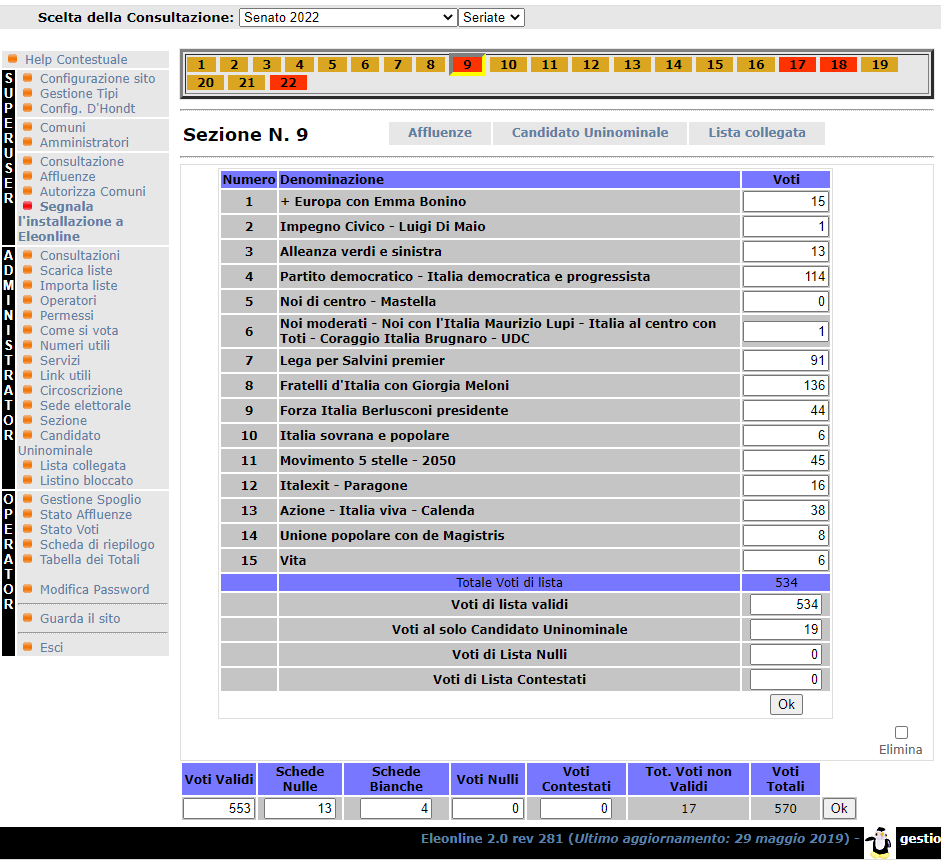Click votes field for Lega per Salvini premier
941x860 pixels.
coord(786,361)
